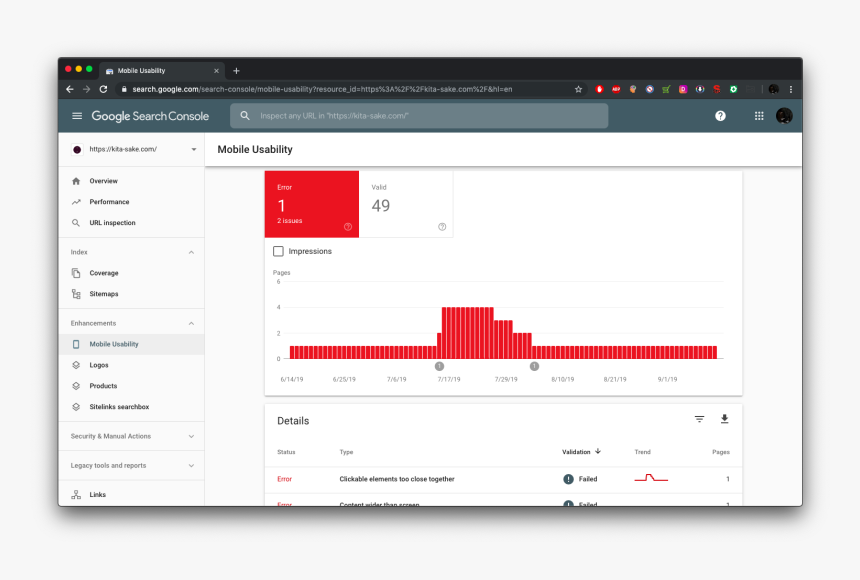Click the Overview home icon

(x=76, y=181)
